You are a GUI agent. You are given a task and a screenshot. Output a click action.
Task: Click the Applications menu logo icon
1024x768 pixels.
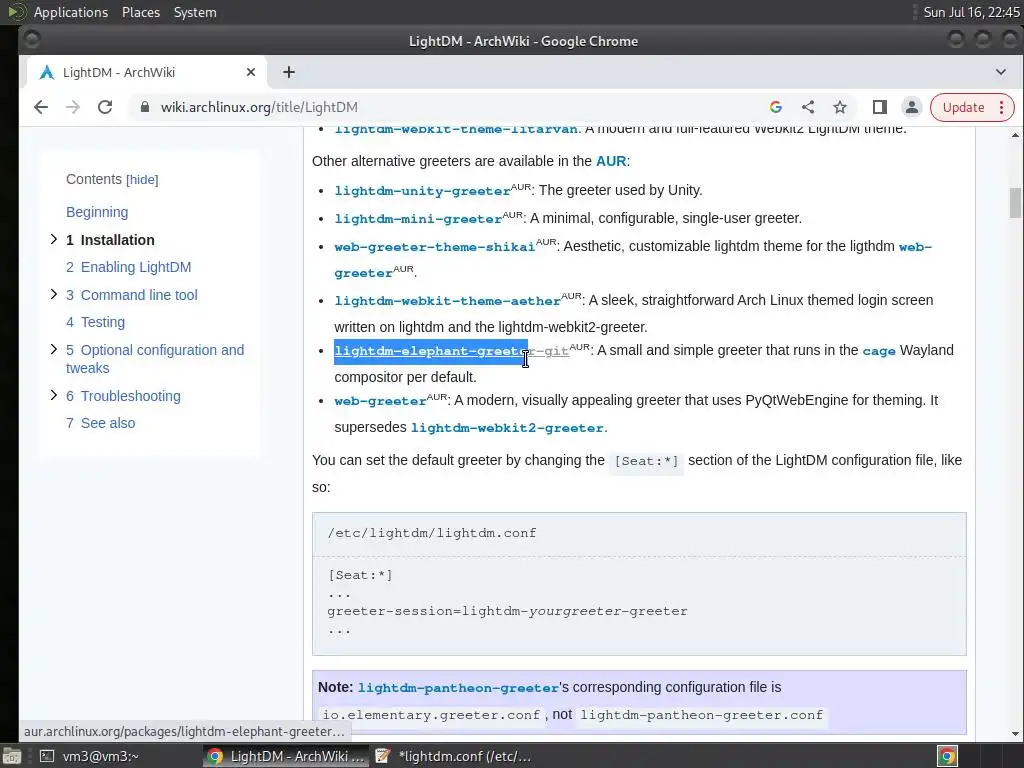(x=16, y=12)
